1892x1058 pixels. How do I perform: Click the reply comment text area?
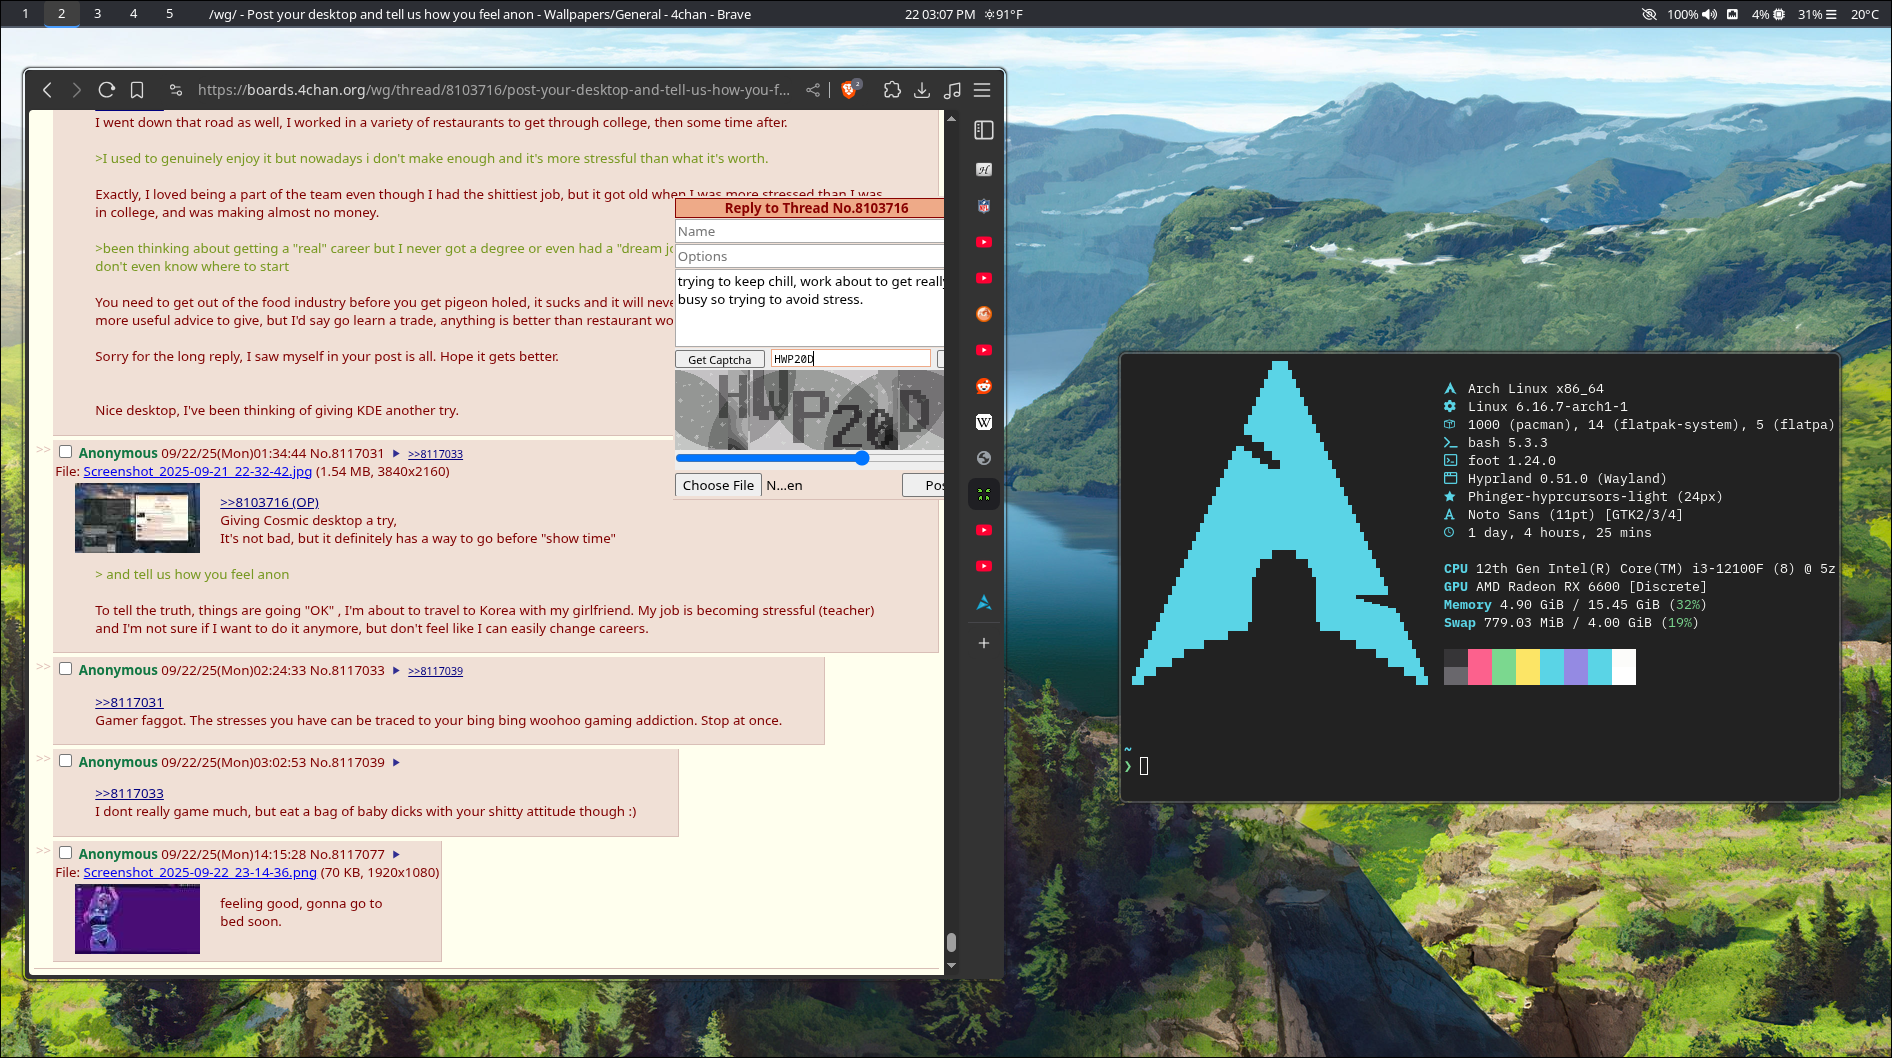[809, 308]
